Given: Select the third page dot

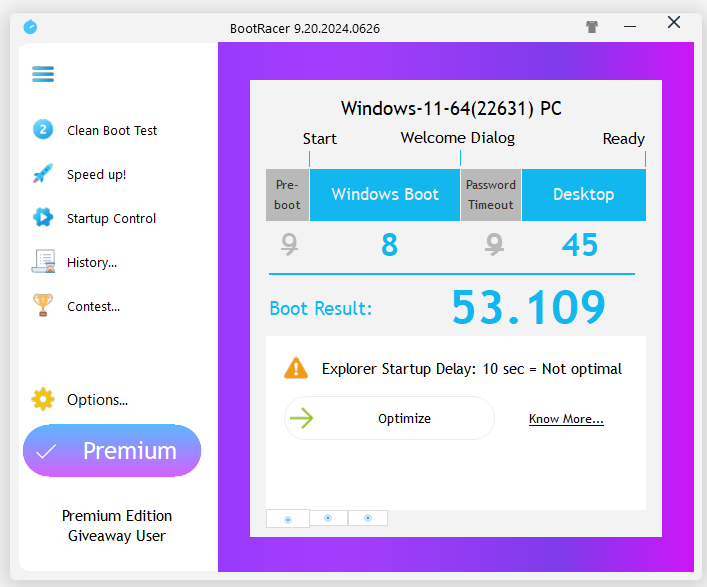Looking at the screenshot, I should (x=368, y=518).
